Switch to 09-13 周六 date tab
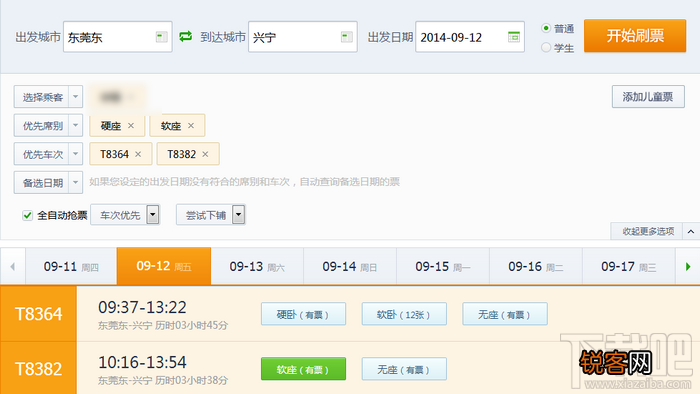Screen dimensions: 700x394 pos(257,267)
